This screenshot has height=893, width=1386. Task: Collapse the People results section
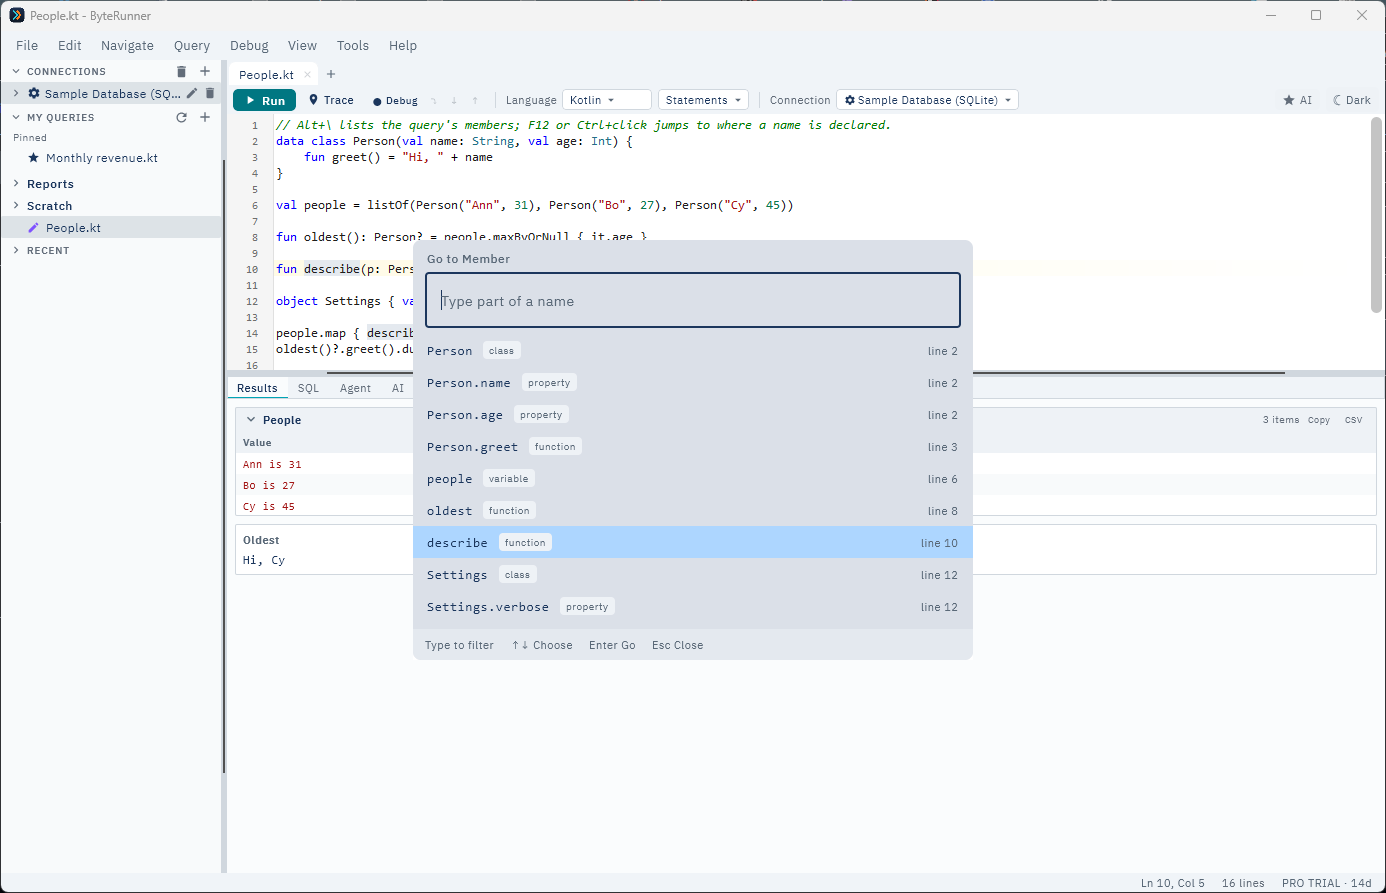pyautogui.click(x=251, y=420)
